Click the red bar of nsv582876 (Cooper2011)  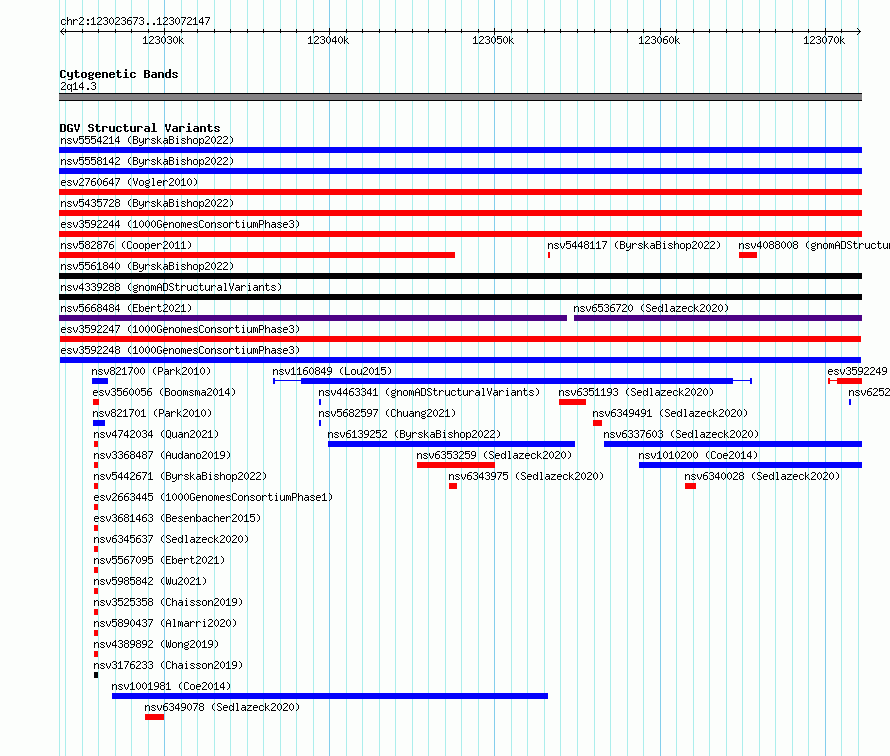(x=257, y=255)
